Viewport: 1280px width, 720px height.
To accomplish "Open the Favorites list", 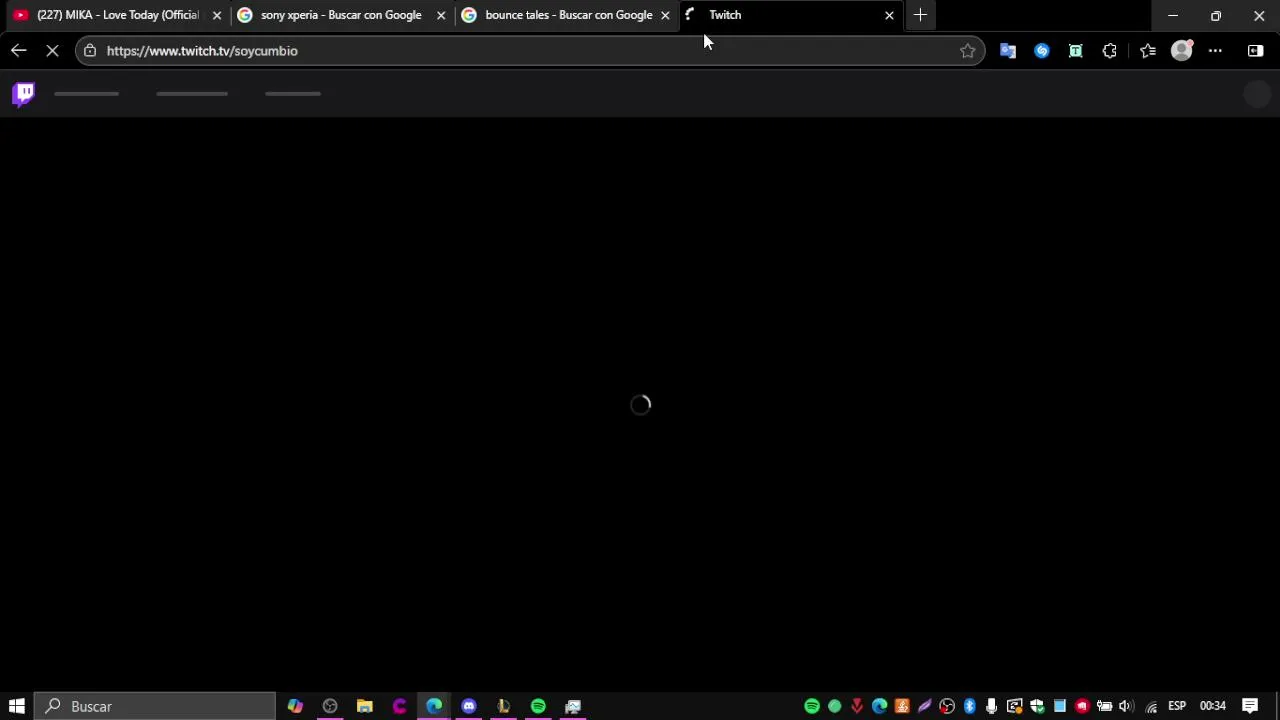I will tap(1148, 51).
